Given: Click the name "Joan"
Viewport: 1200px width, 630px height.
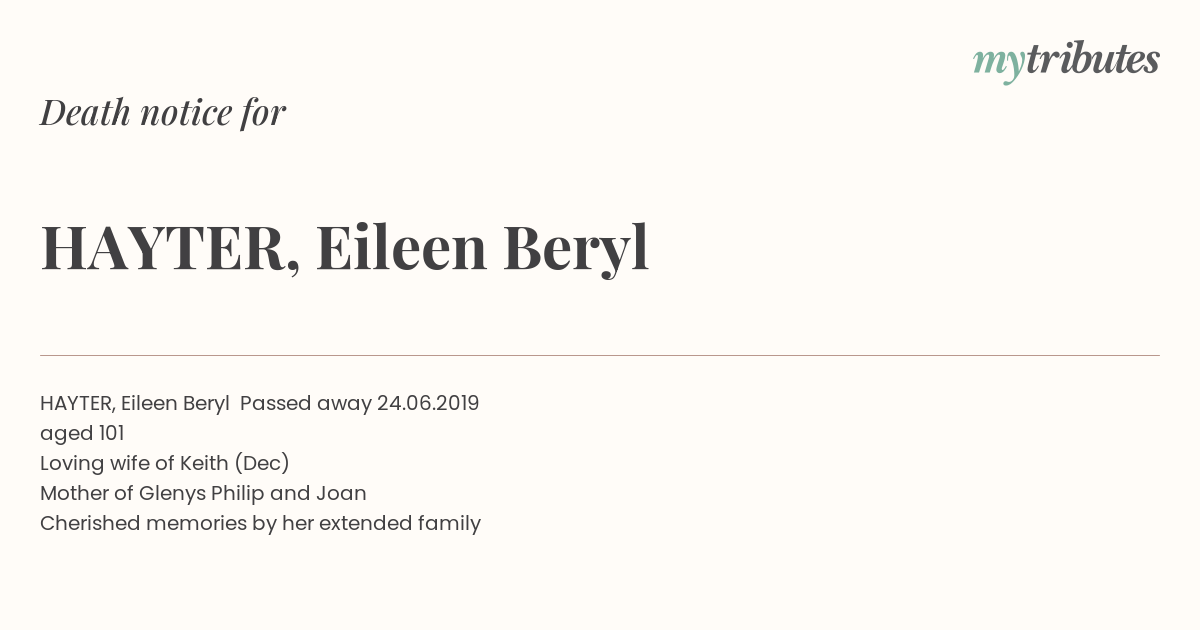Looking at the screenshot, I should coord(341,493).
